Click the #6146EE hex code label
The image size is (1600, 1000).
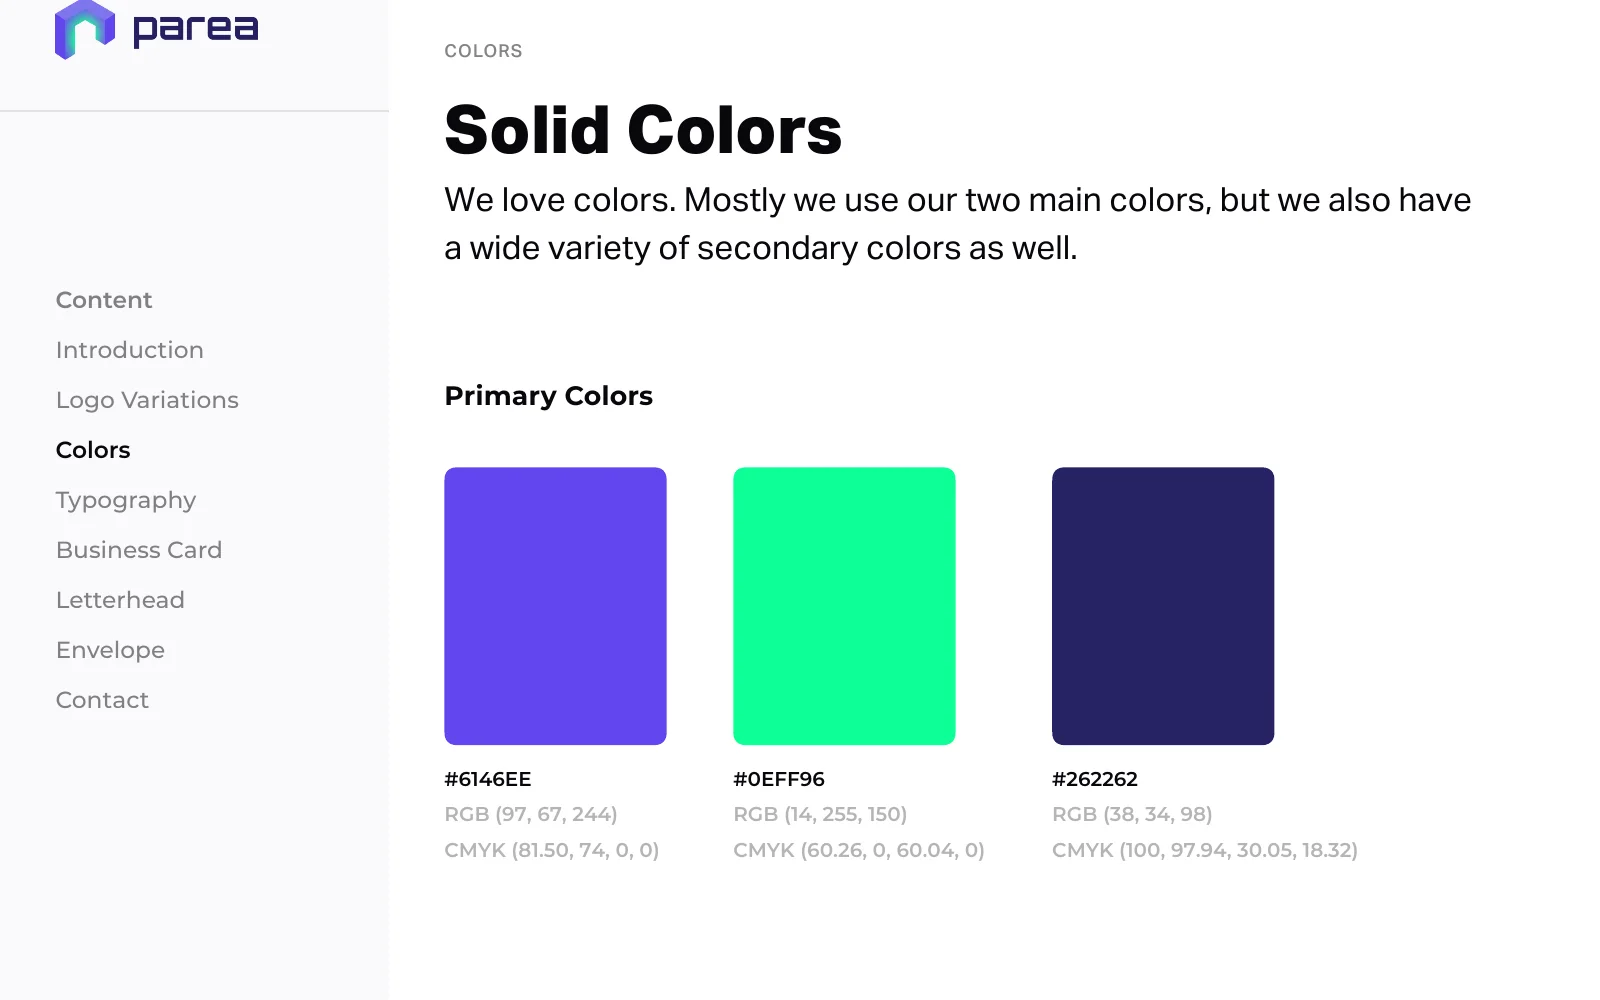[488, 779]
